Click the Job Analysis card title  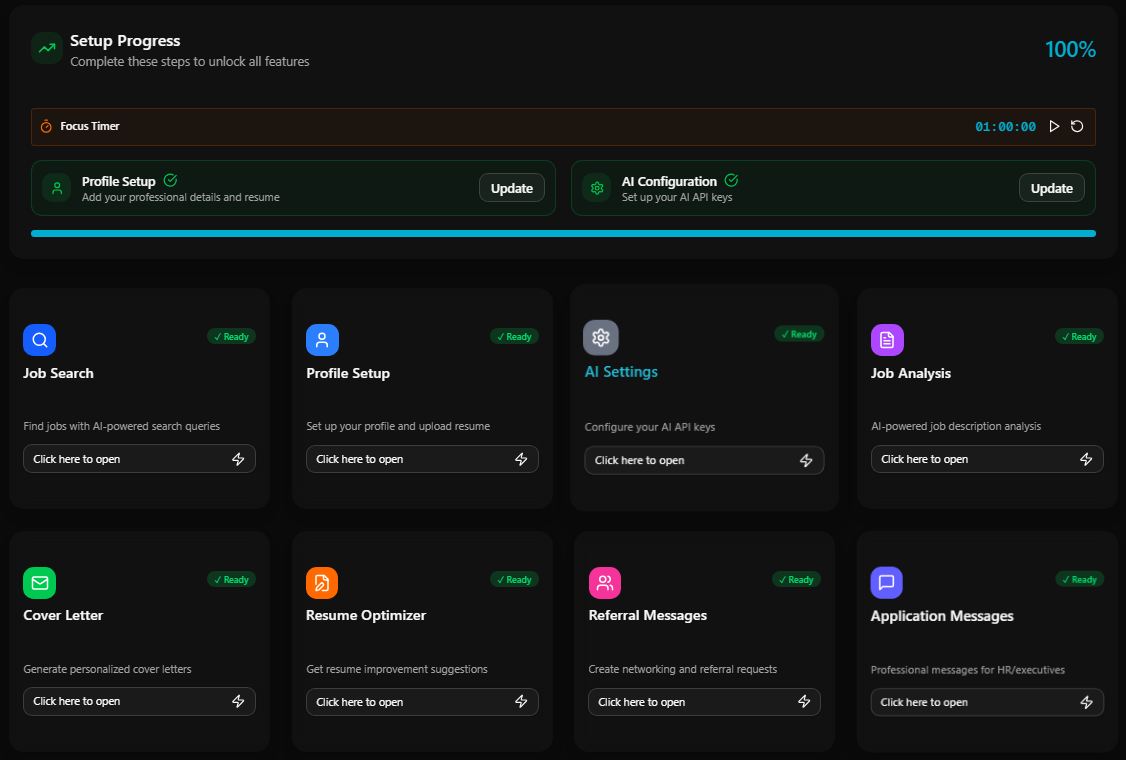tap(911, 373)
